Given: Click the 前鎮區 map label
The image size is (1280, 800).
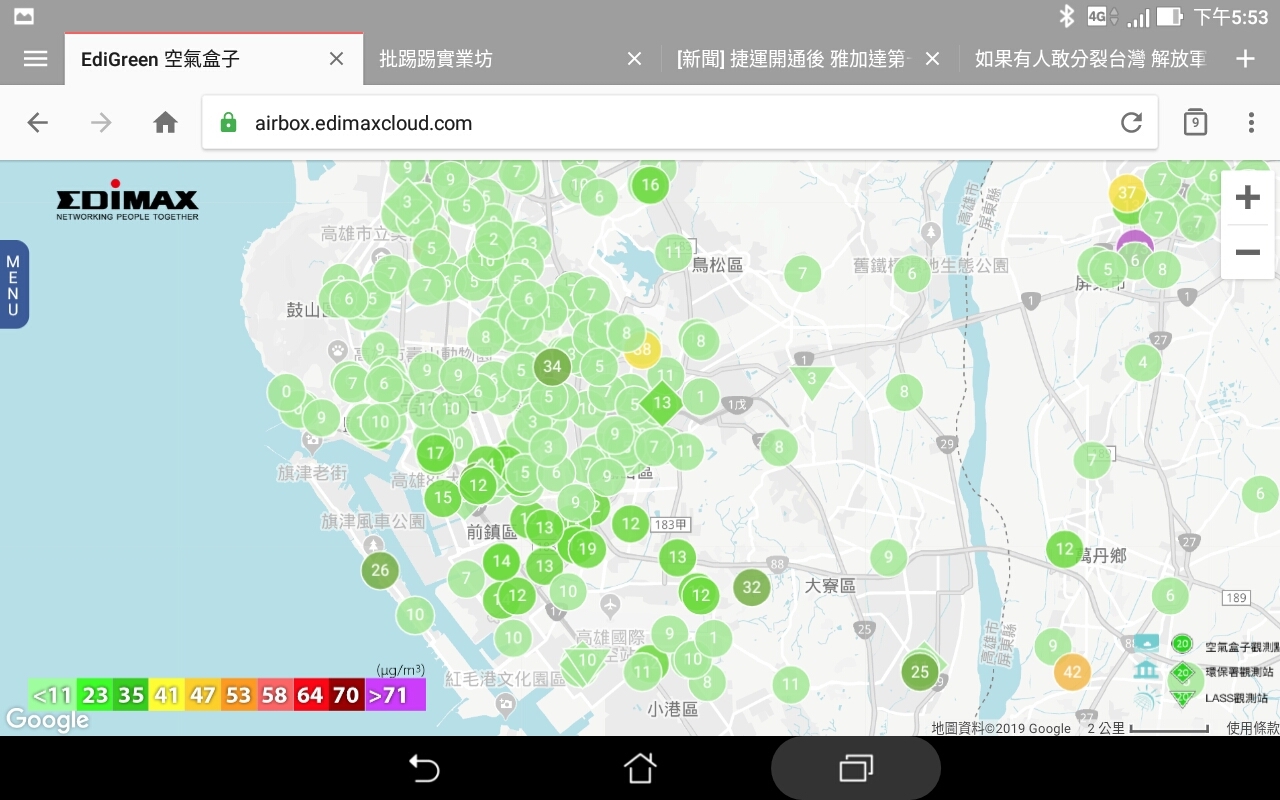Looking at the screenshot, I should tap(491, 532).
